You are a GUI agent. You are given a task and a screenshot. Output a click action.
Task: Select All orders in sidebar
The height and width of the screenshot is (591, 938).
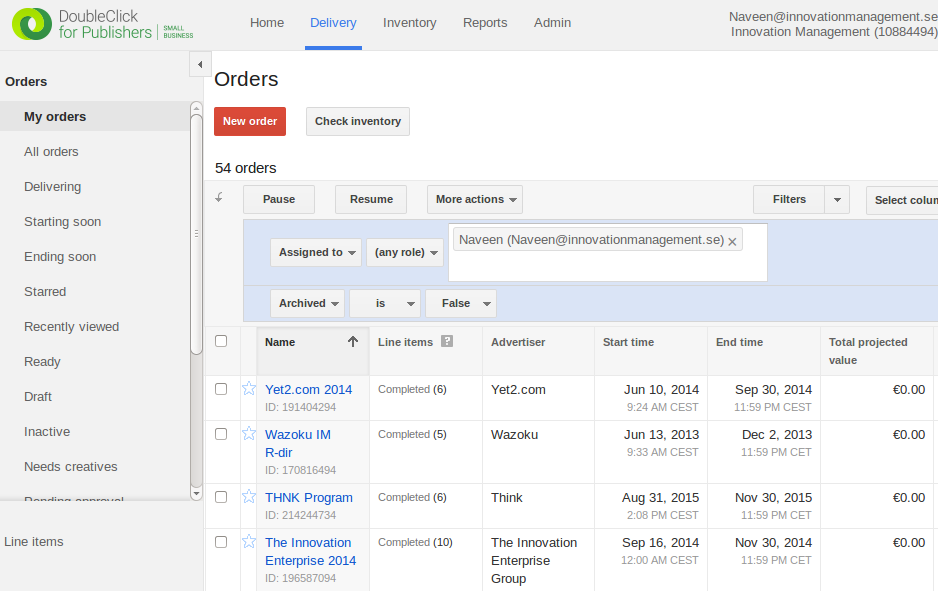(x=51, y=152)
